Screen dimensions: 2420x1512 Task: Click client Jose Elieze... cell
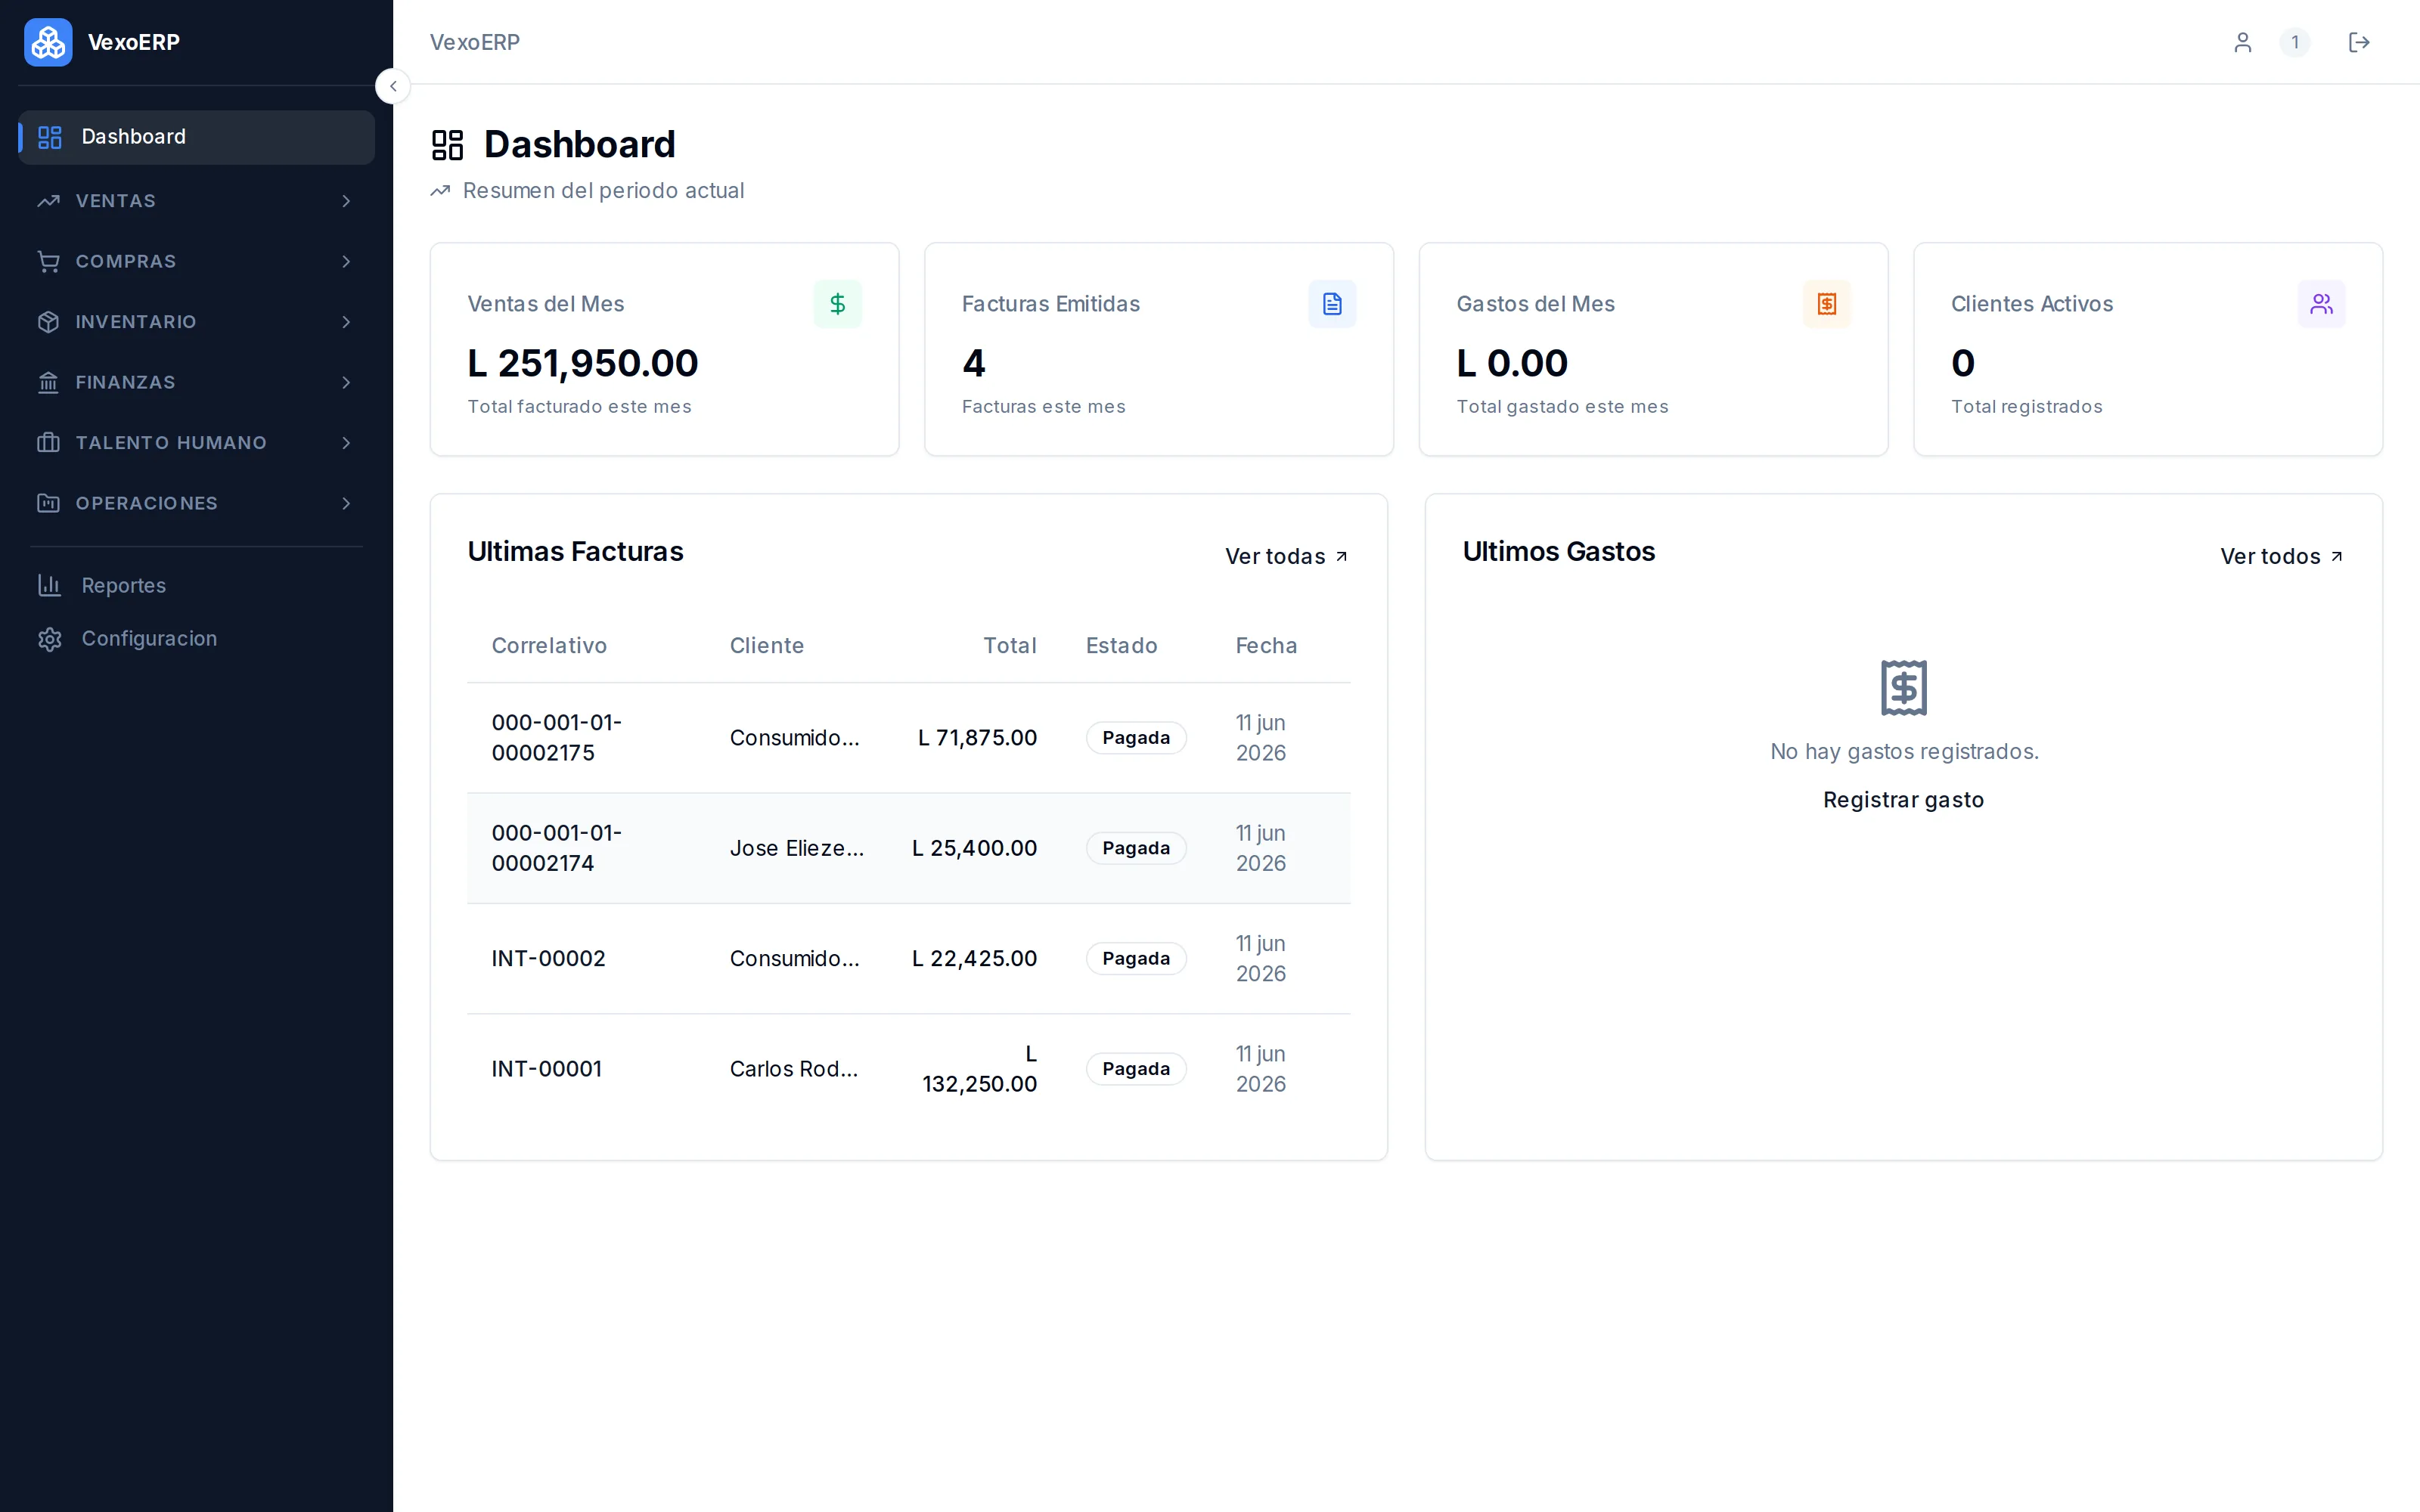point(797,848)
